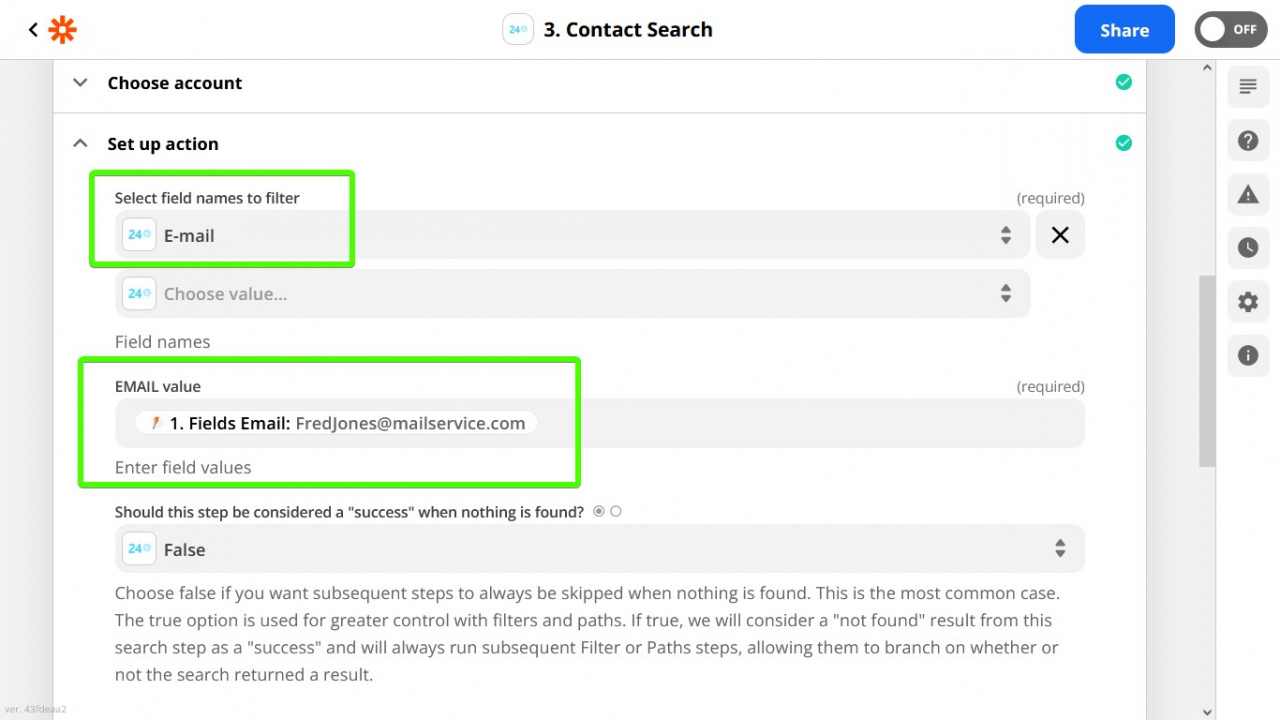
Task: Open the help question mark icon
Action: pyautogui.click(x=1248, y=140)
